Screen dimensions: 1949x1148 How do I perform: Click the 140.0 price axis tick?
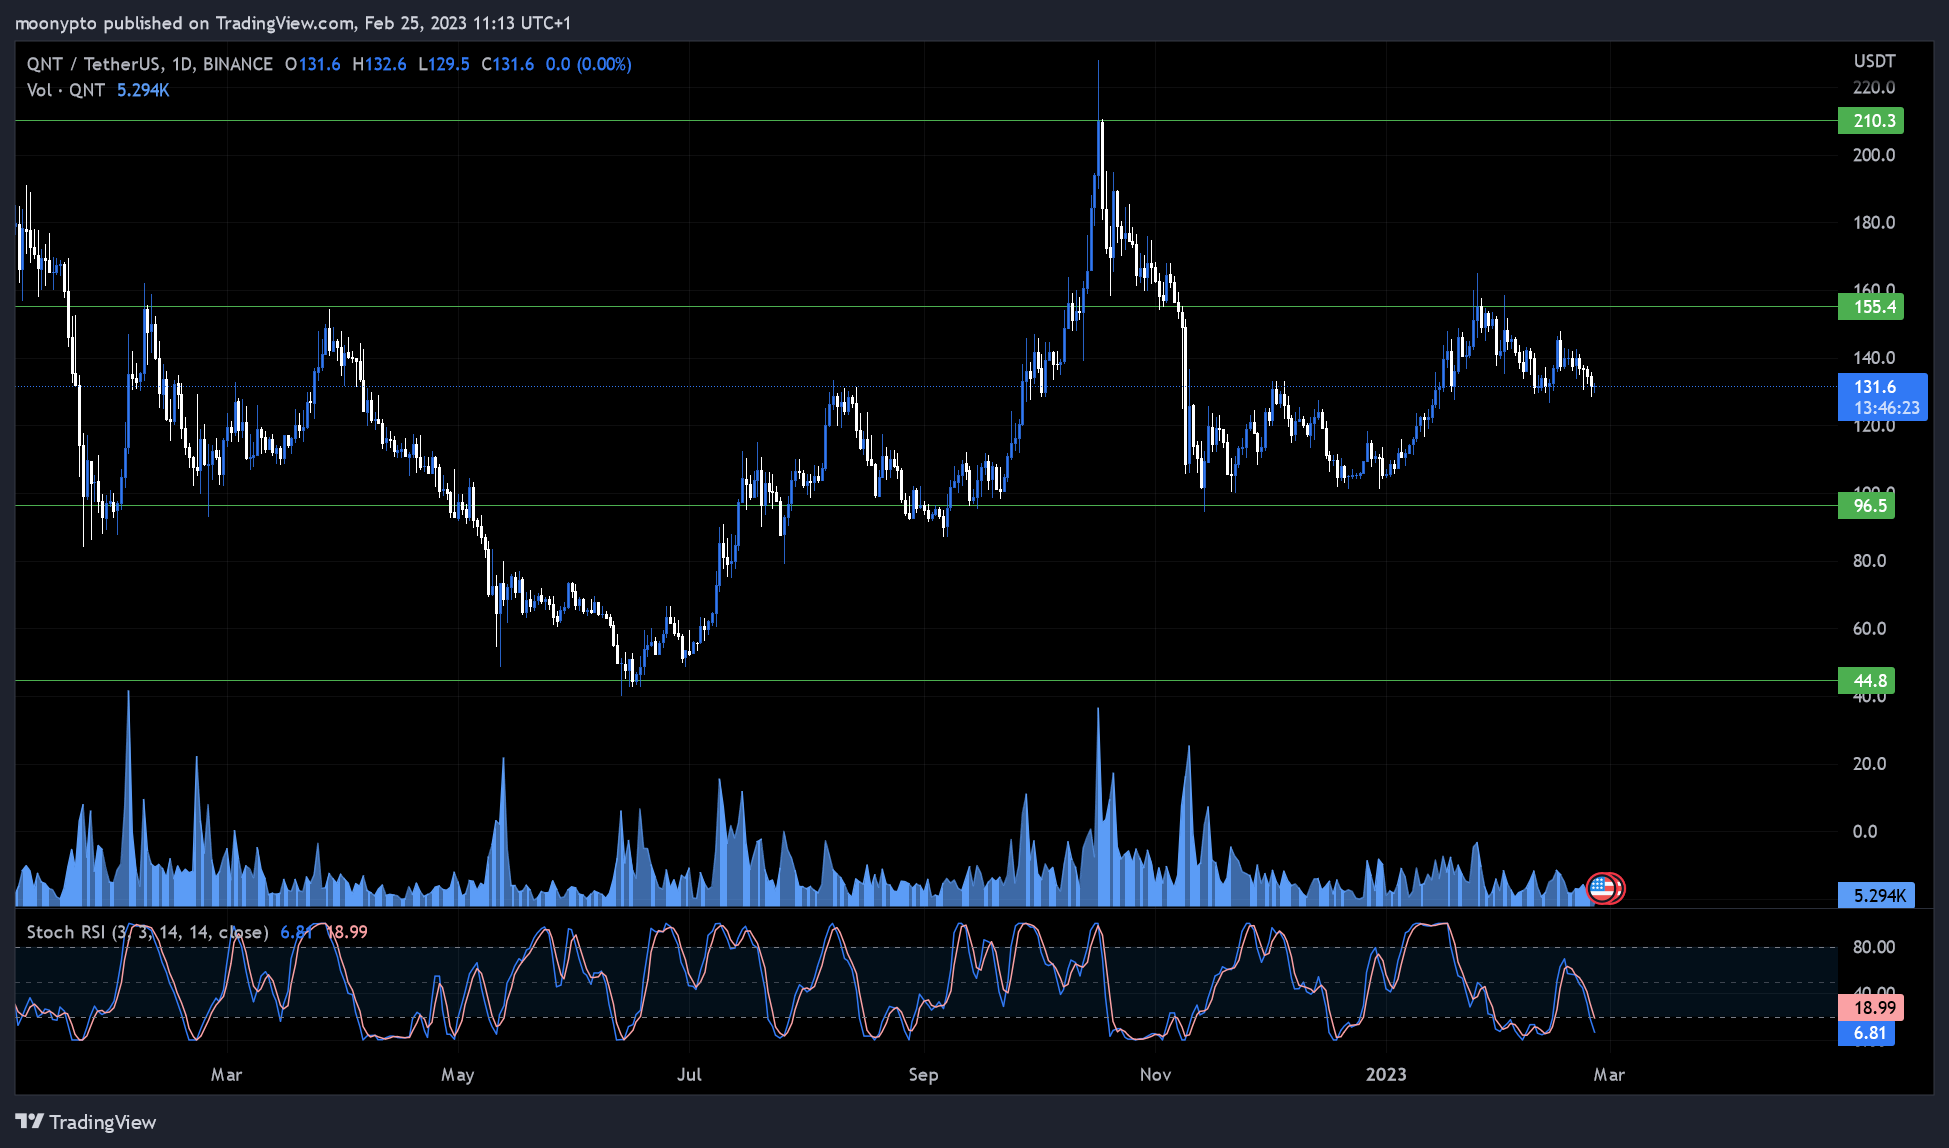[x=1874, y=358]
